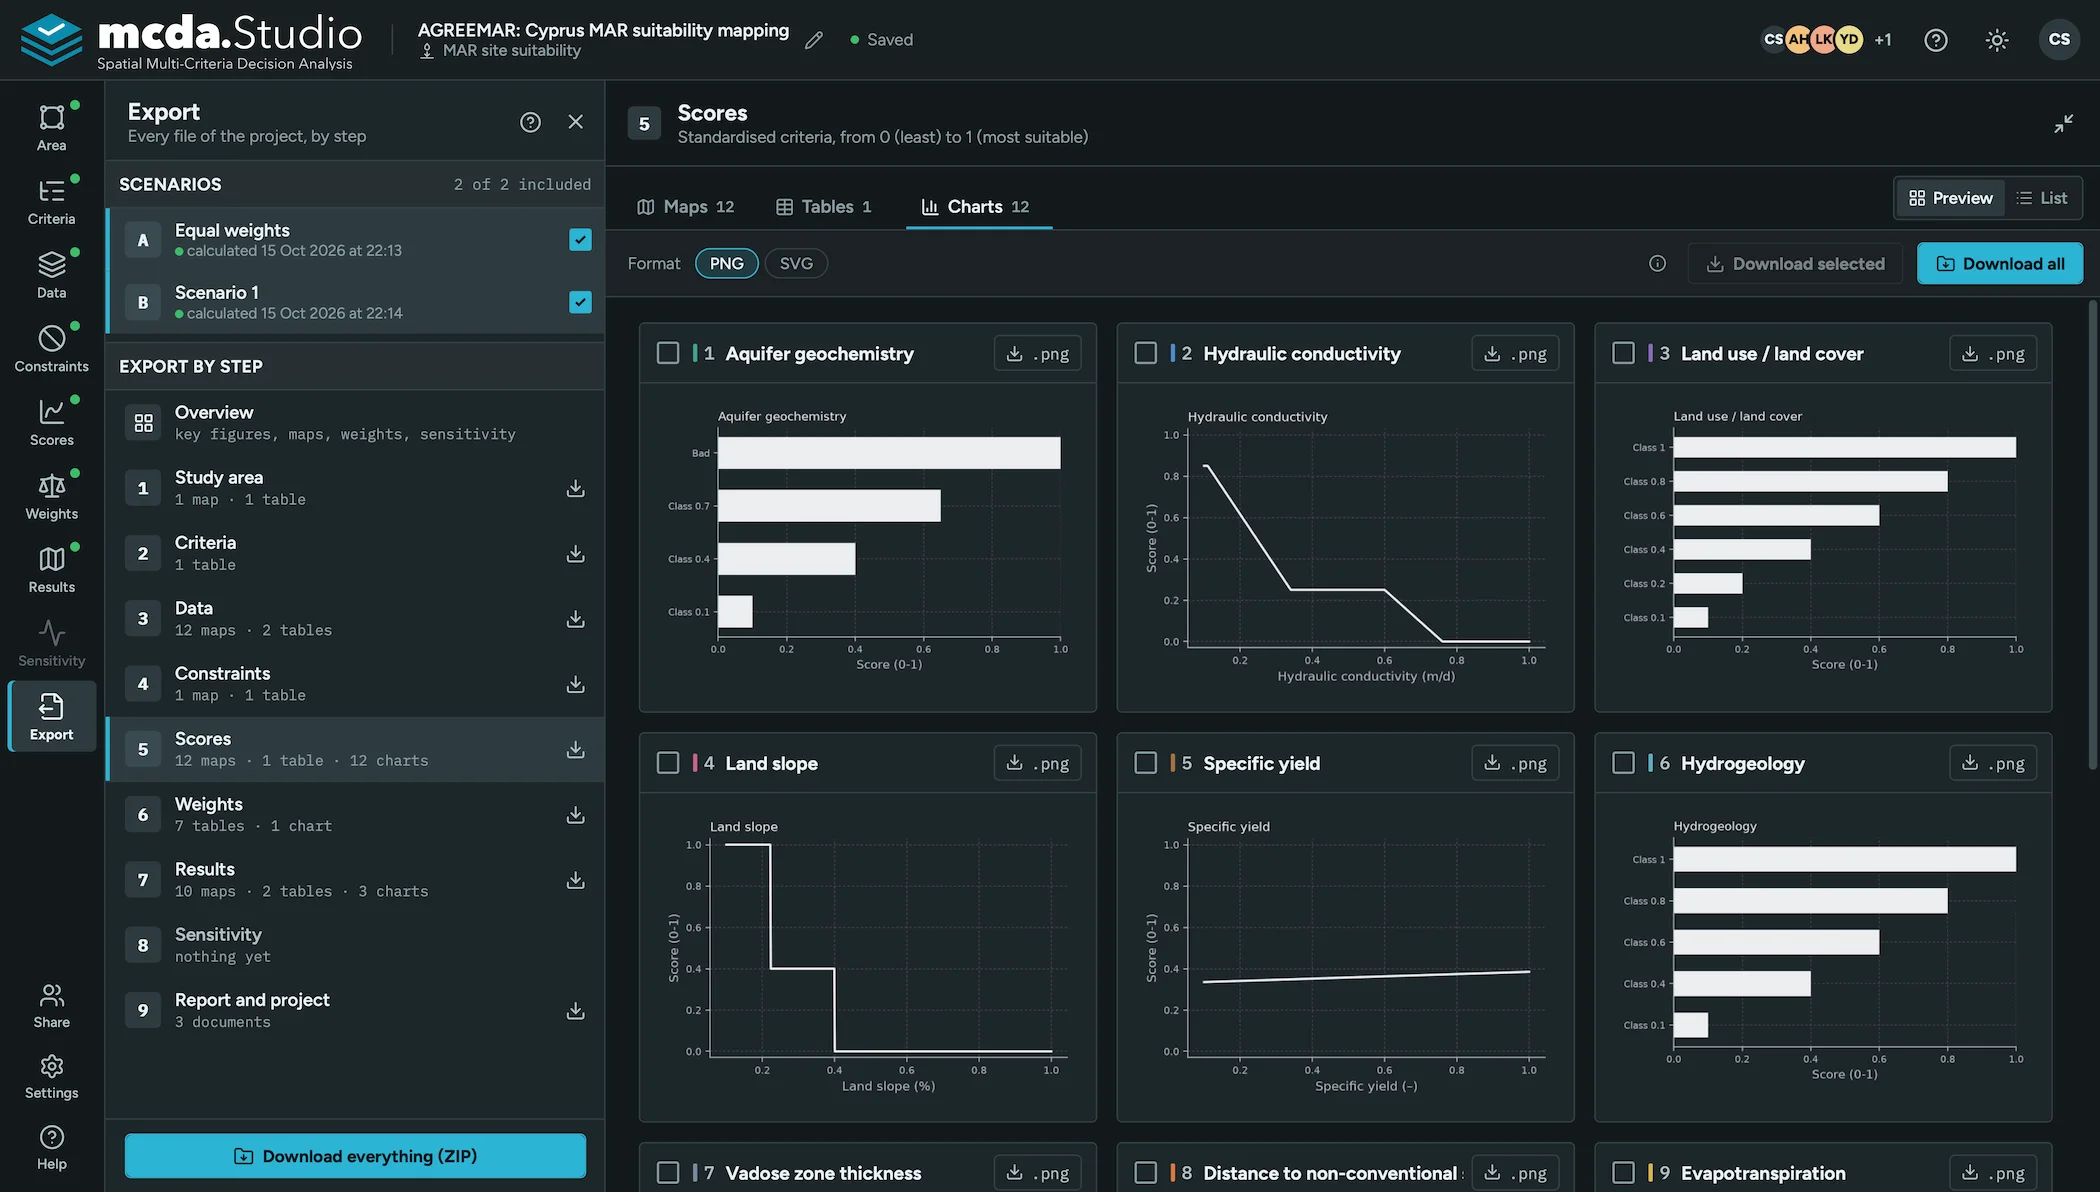Choose SVG format option
The width and height of the screenshot is (2100, 1192).
pos(796,264)
